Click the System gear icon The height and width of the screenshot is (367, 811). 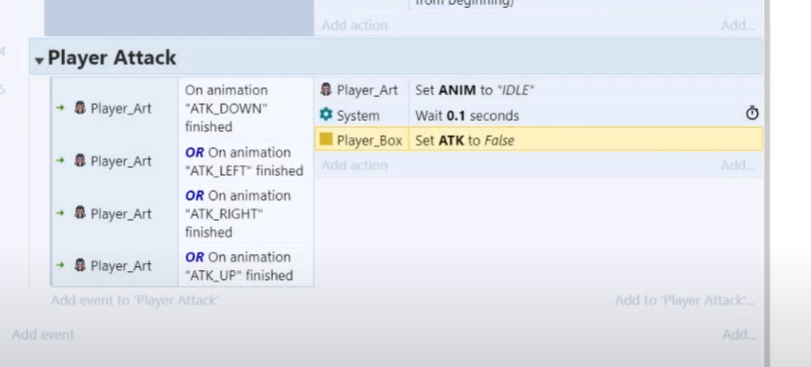(326, 114)
